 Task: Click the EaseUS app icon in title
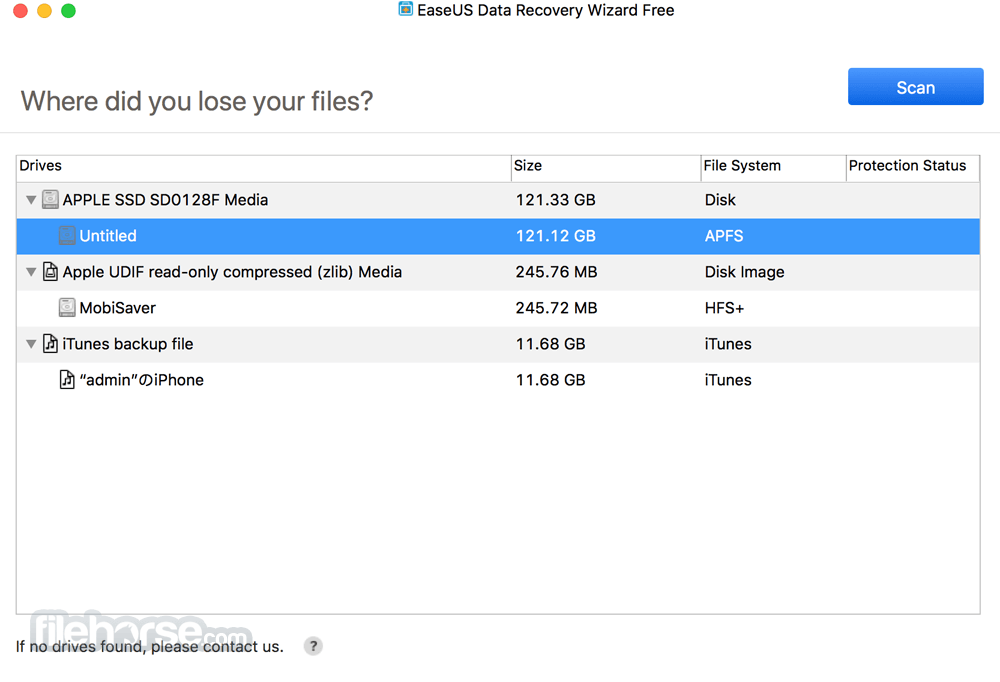coord(406,9)
